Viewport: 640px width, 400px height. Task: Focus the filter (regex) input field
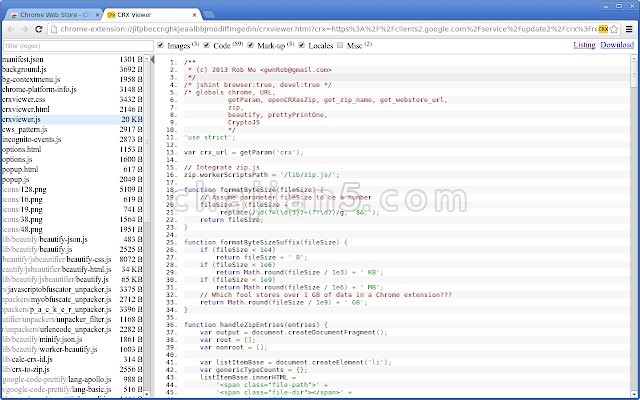coord(78,46)
